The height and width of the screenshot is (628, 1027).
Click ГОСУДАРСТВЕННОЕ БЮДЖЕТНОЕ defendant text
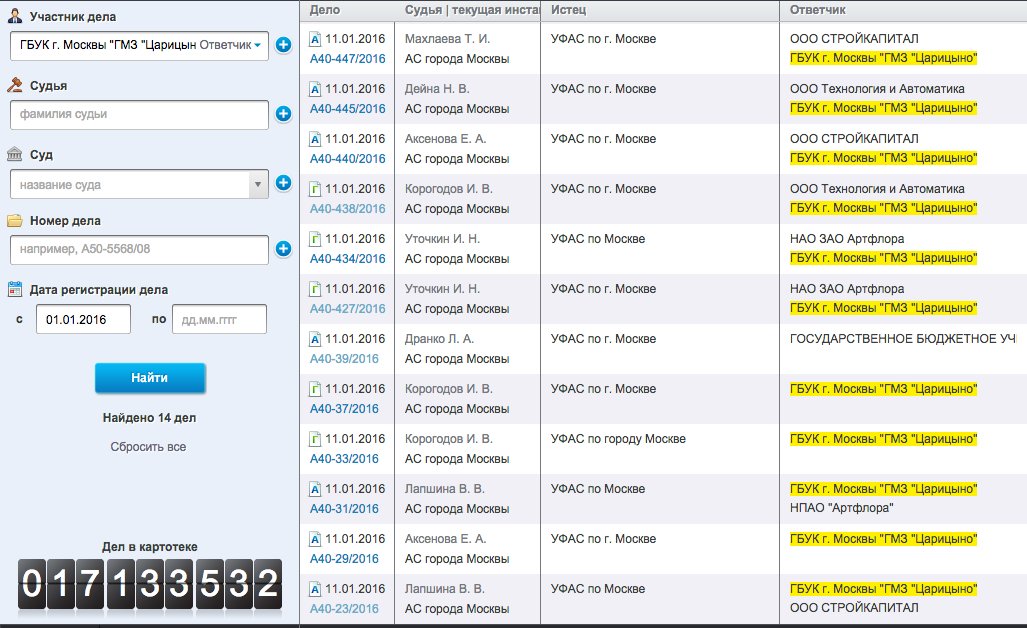coord(903,339)
